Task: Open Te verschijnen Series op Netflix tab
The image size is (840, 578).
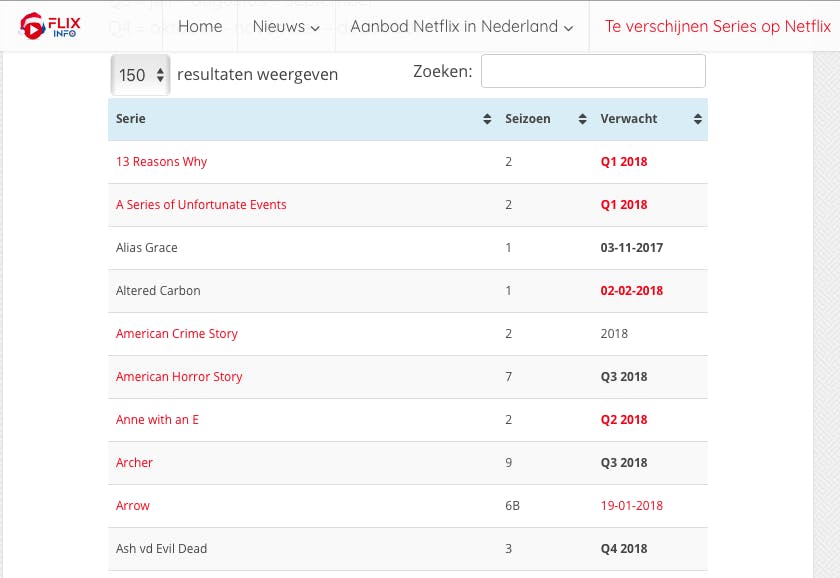Action: coord(717,27)
